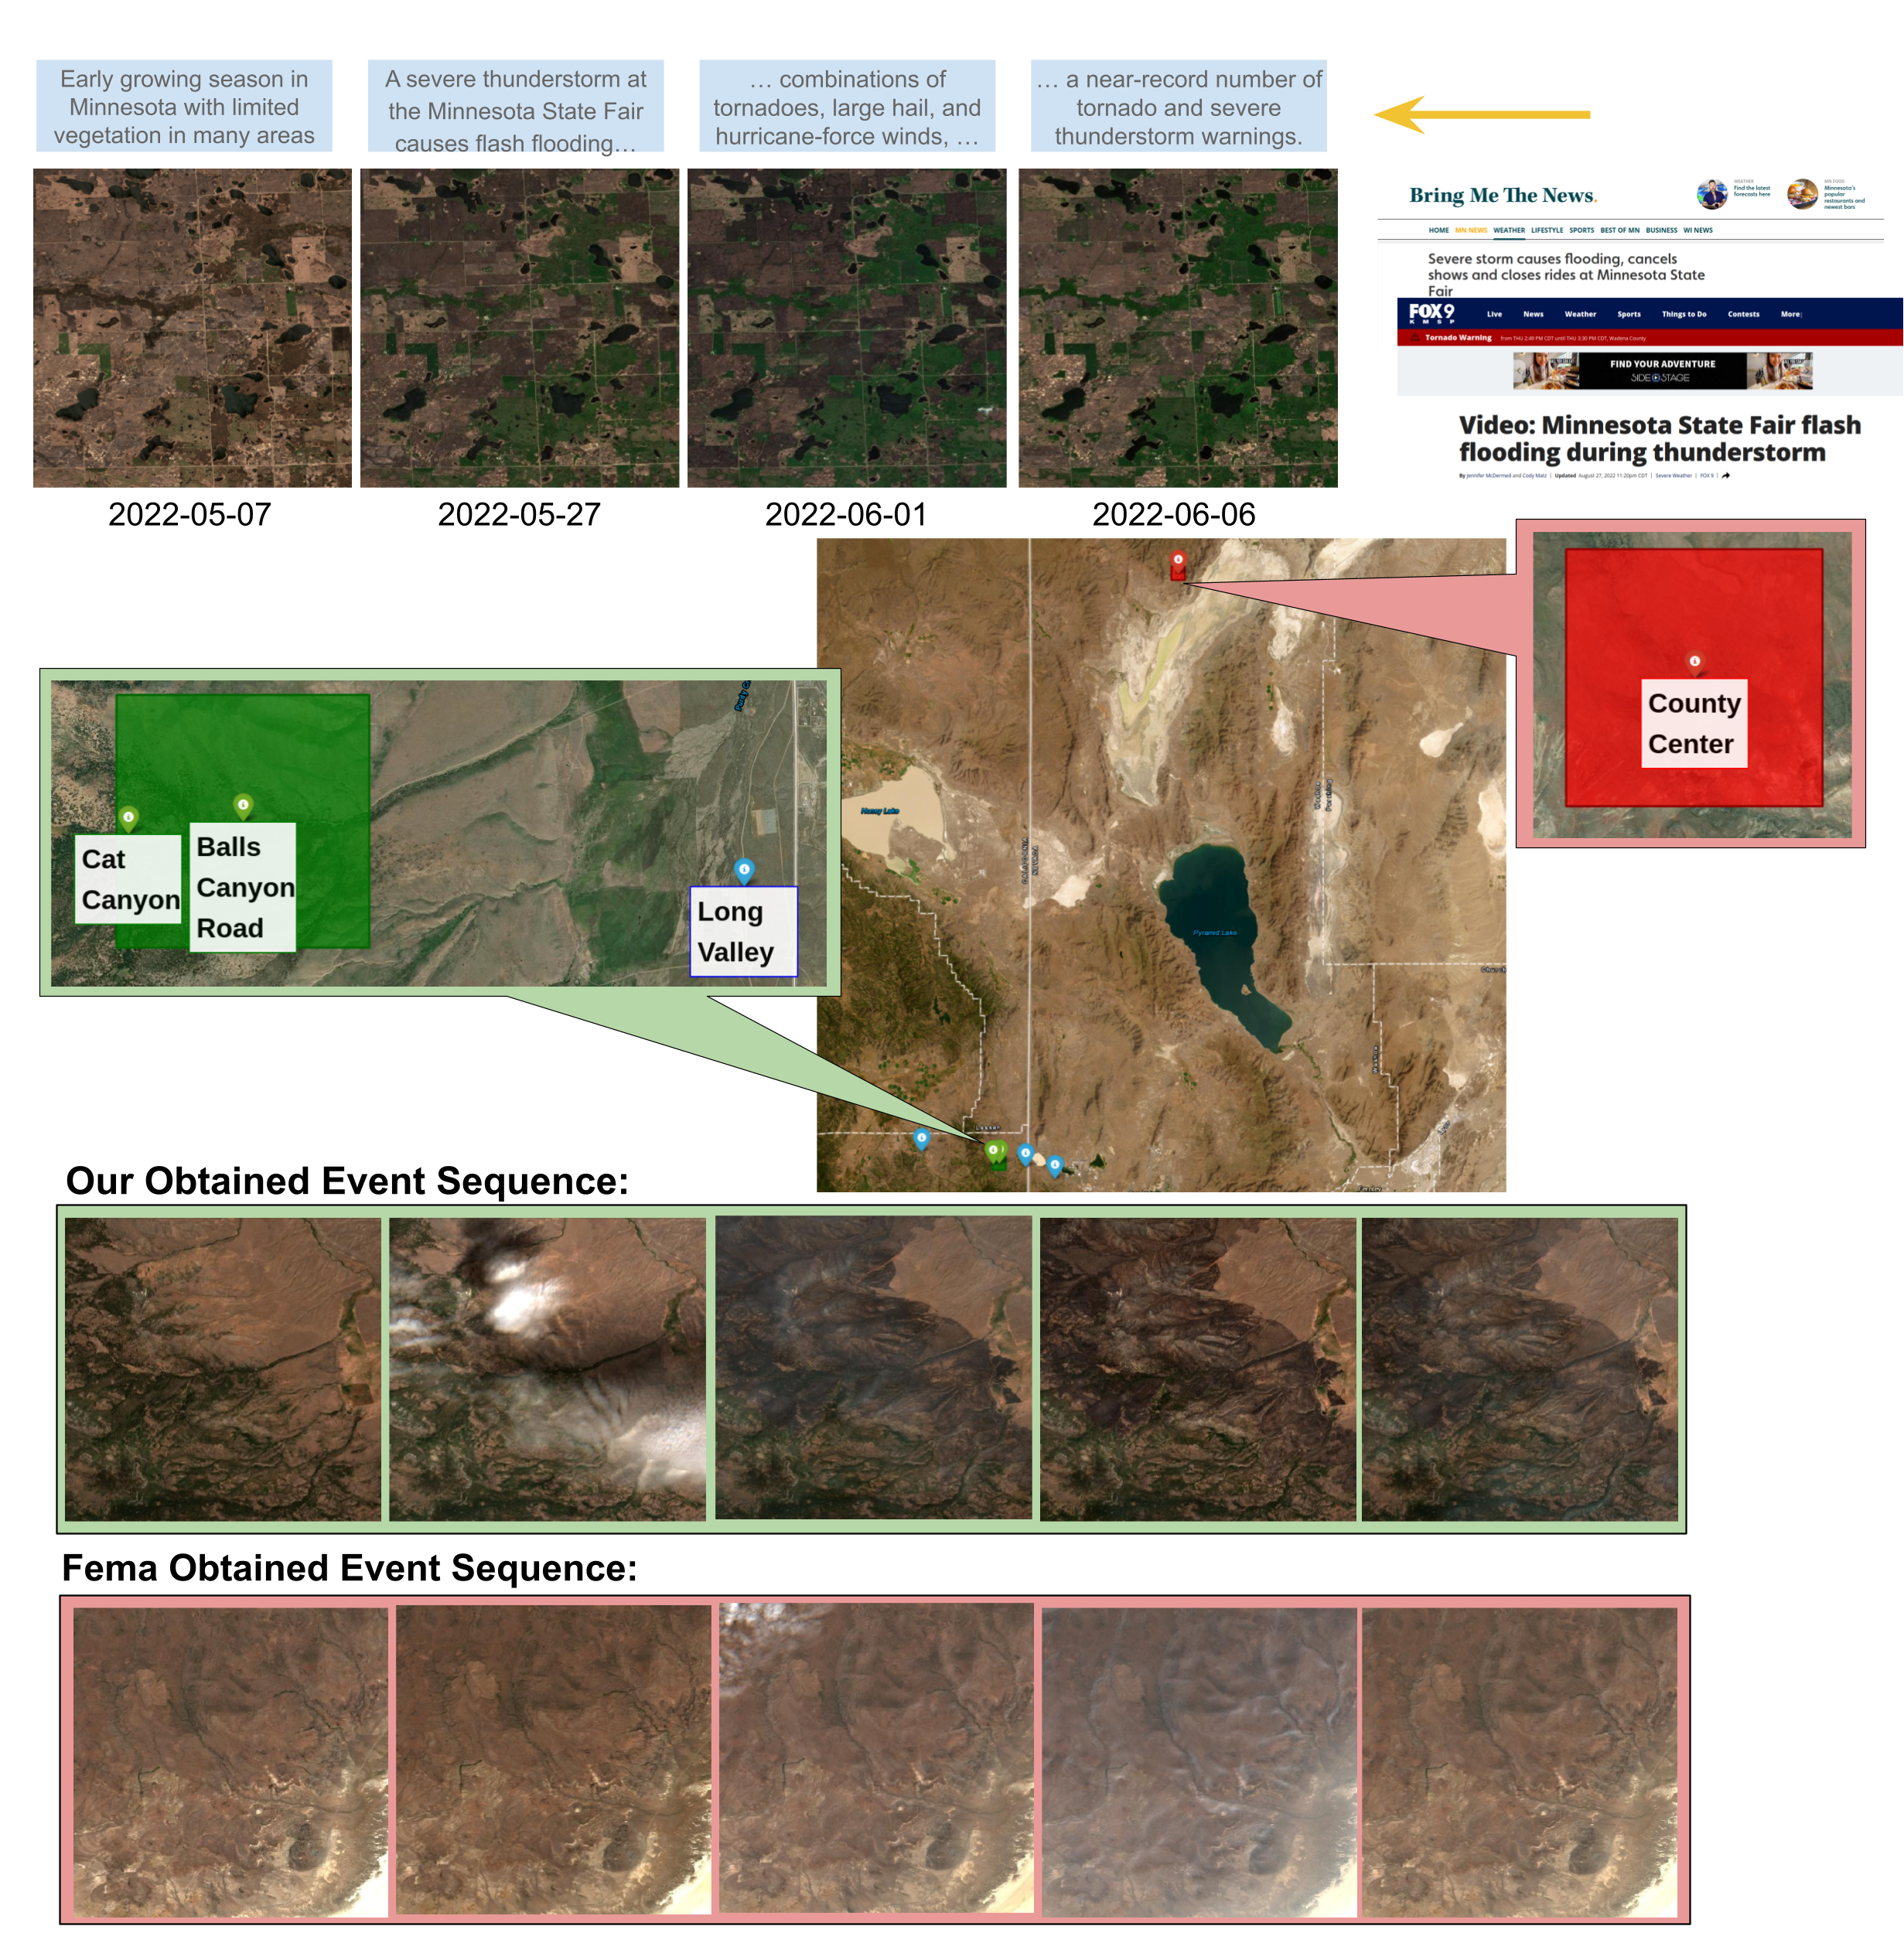
Task: Click the green Cat Canyon map pin
Action: [x=128, y=818]
